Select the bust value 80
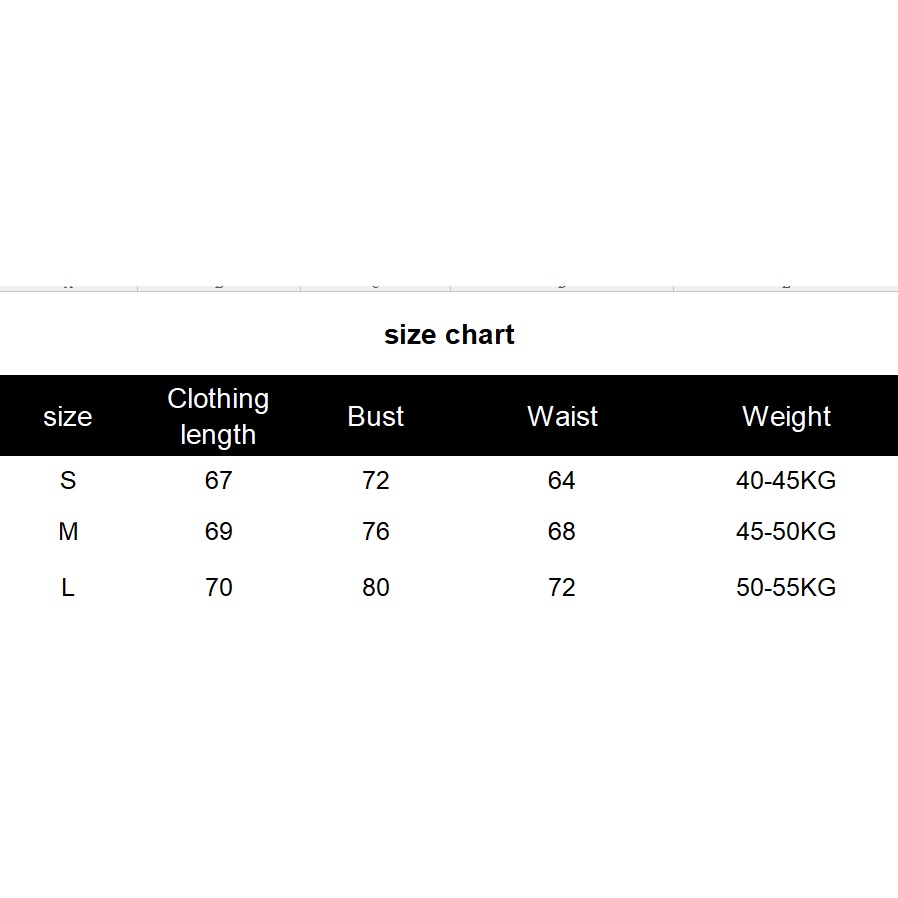The image size is (898, 898). [376, 588]
